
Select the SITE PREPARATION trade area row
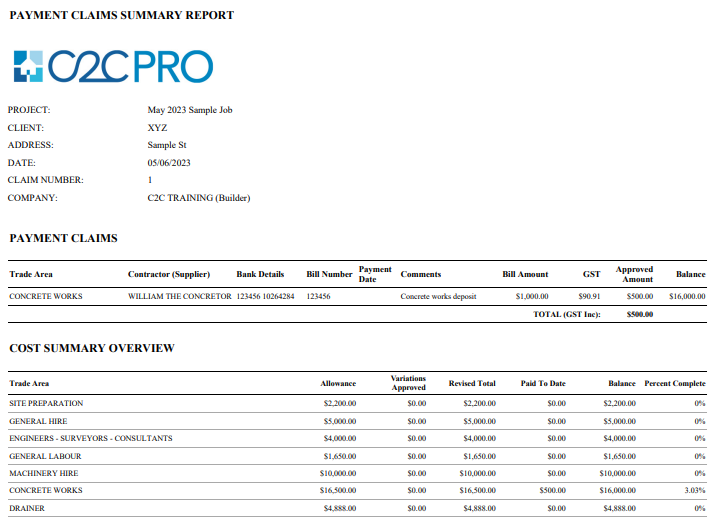click(x=46, y=403)
